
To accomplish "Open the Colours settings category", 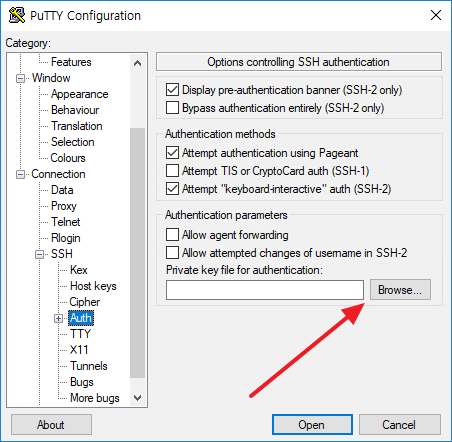I will [x=68, y=158].
